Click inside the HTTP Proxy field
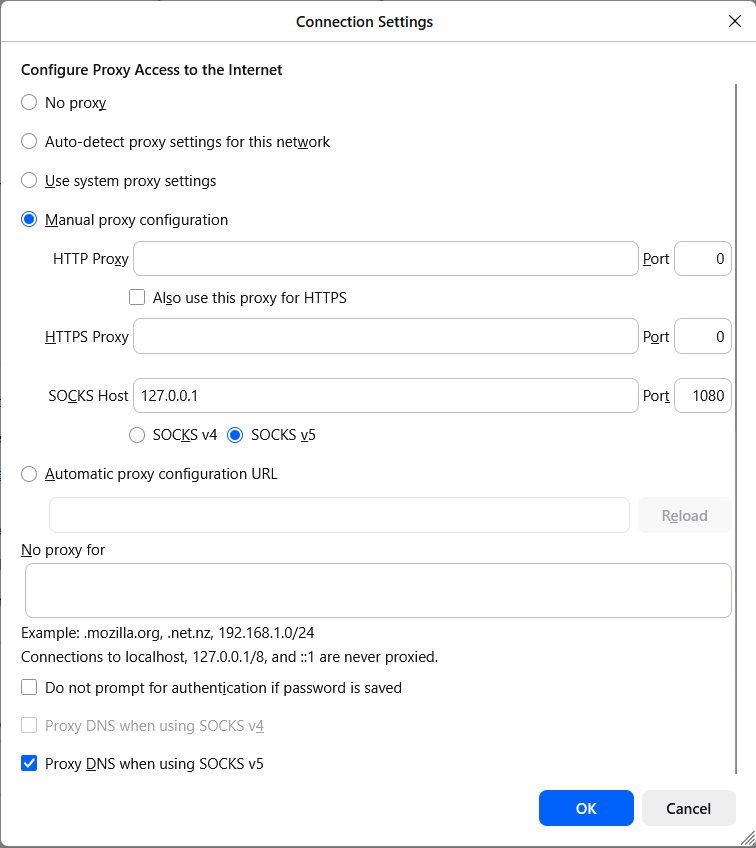Viewport: 756px width, 848px height. (385, 258)
